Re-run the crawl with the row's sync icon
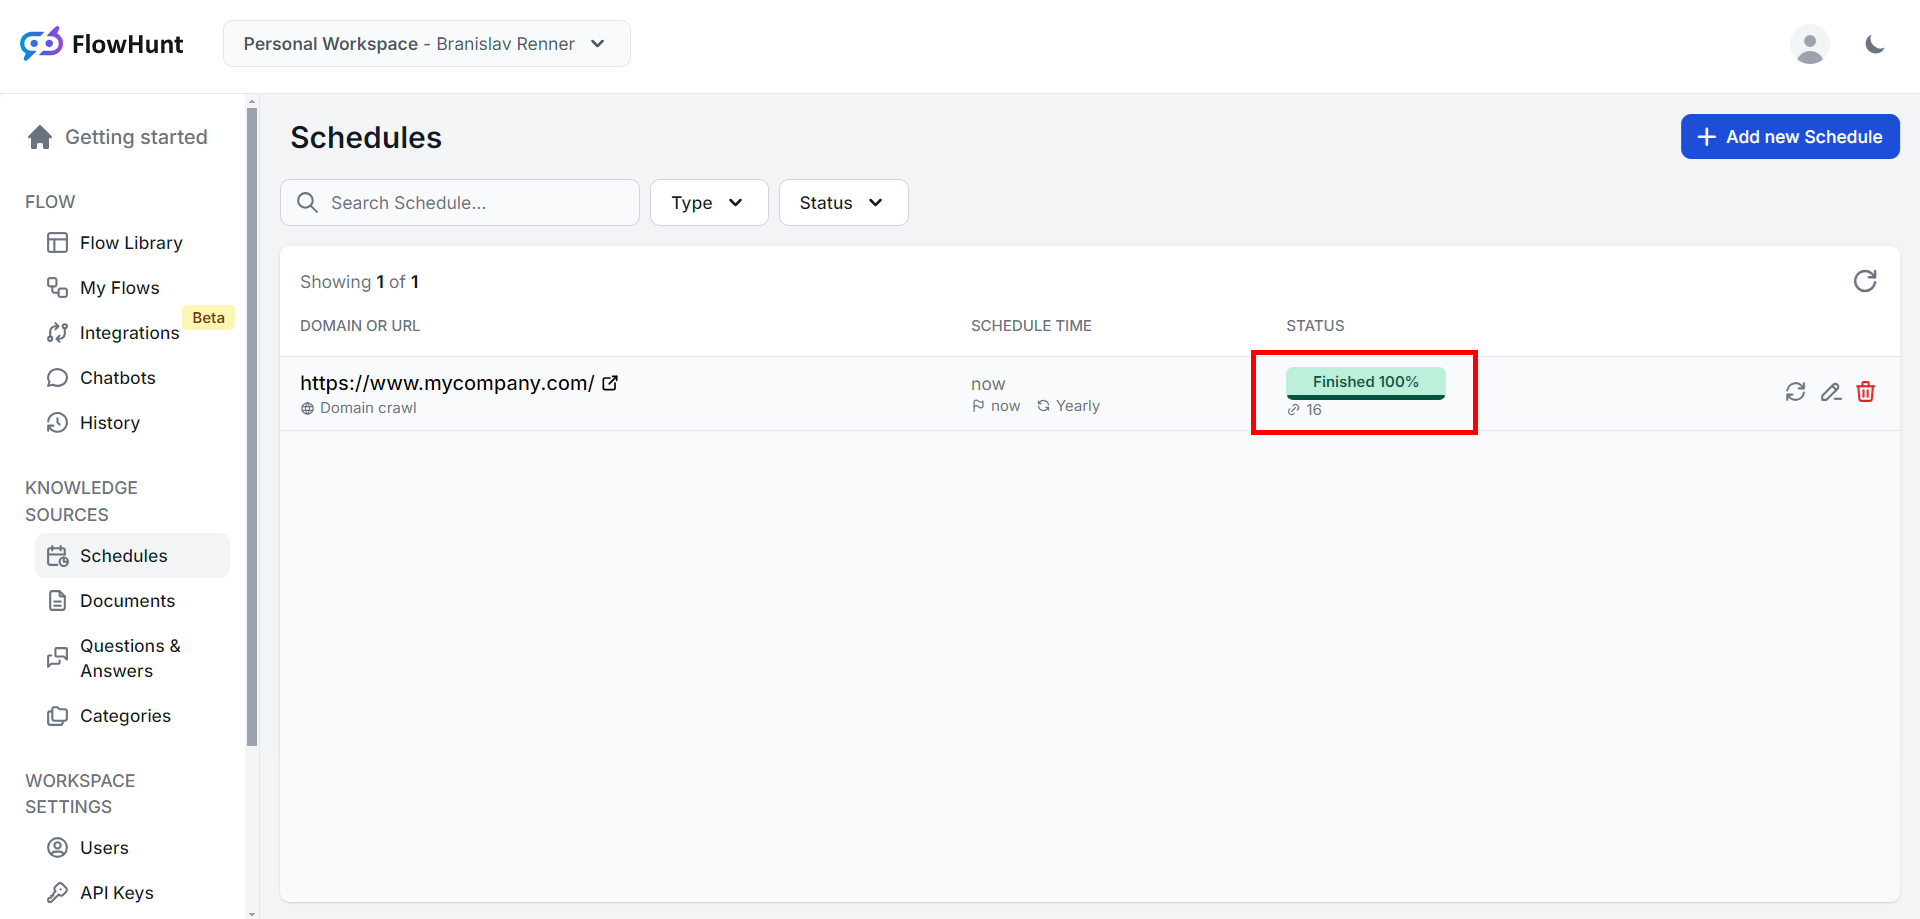Viewport: 1920px width, 919px height. (x=1795, y=392)
